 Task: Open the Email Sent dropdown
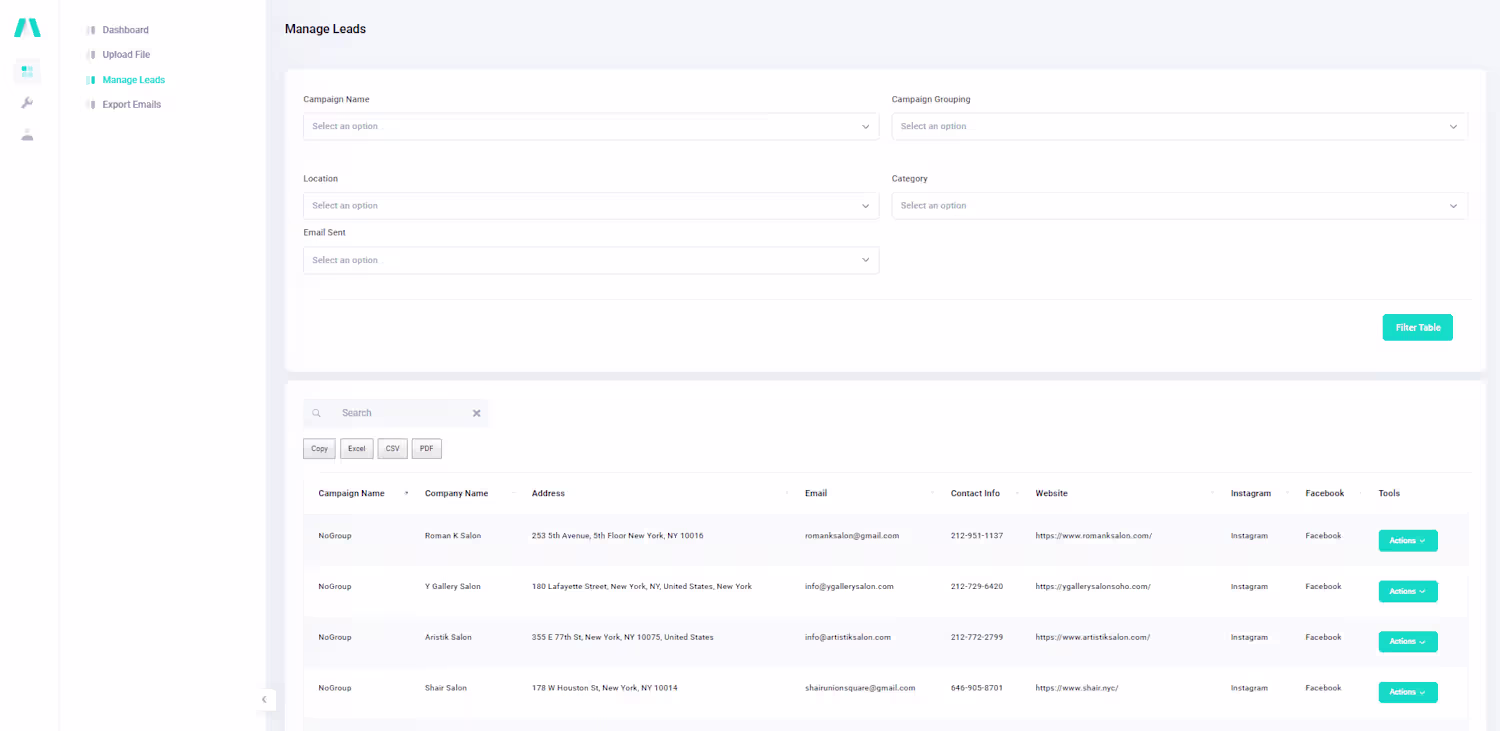pyautogui.click(x=591, y=260)
